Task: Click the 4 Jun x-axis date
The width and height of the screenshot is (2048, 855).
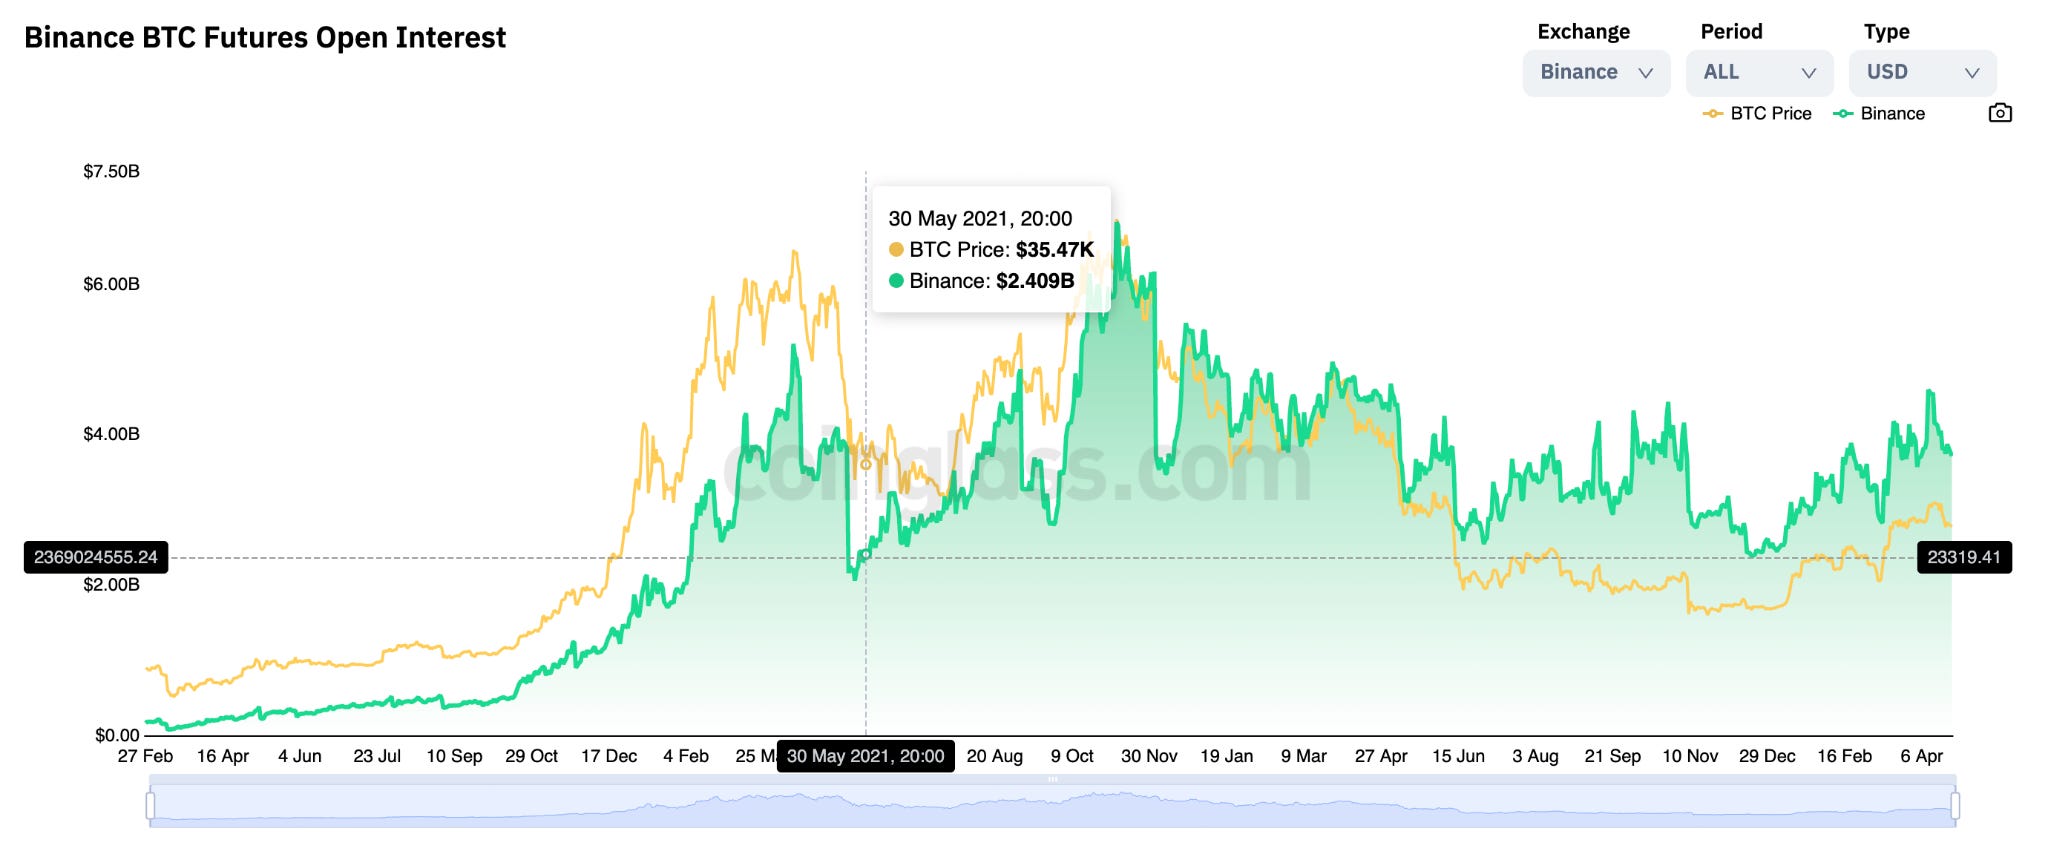Action: coord(300,757)
